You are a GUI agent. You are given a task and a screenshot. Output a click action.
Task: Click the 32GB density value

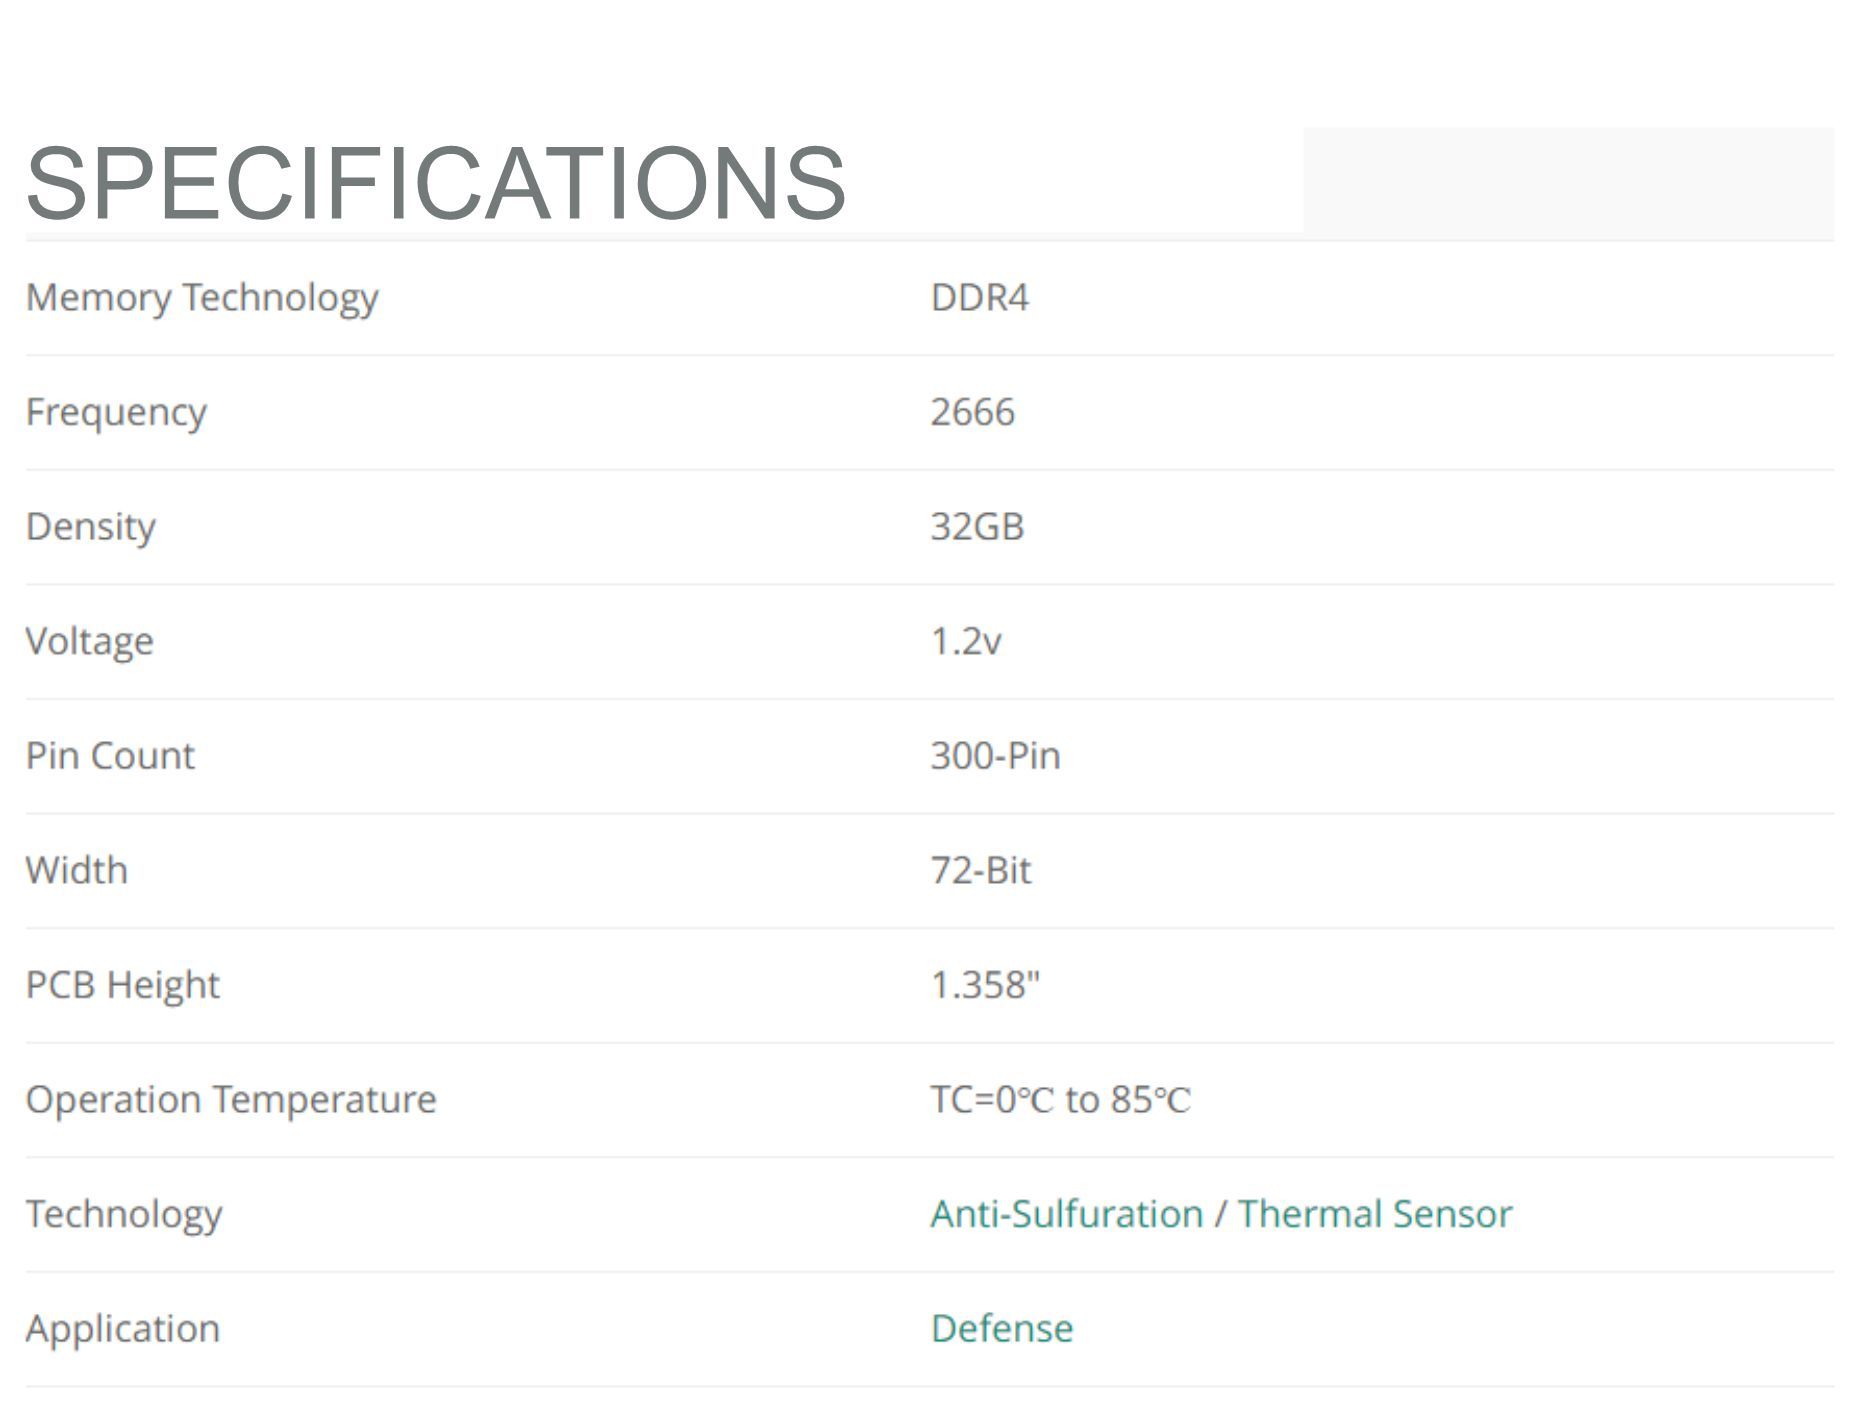pos(977,527)
